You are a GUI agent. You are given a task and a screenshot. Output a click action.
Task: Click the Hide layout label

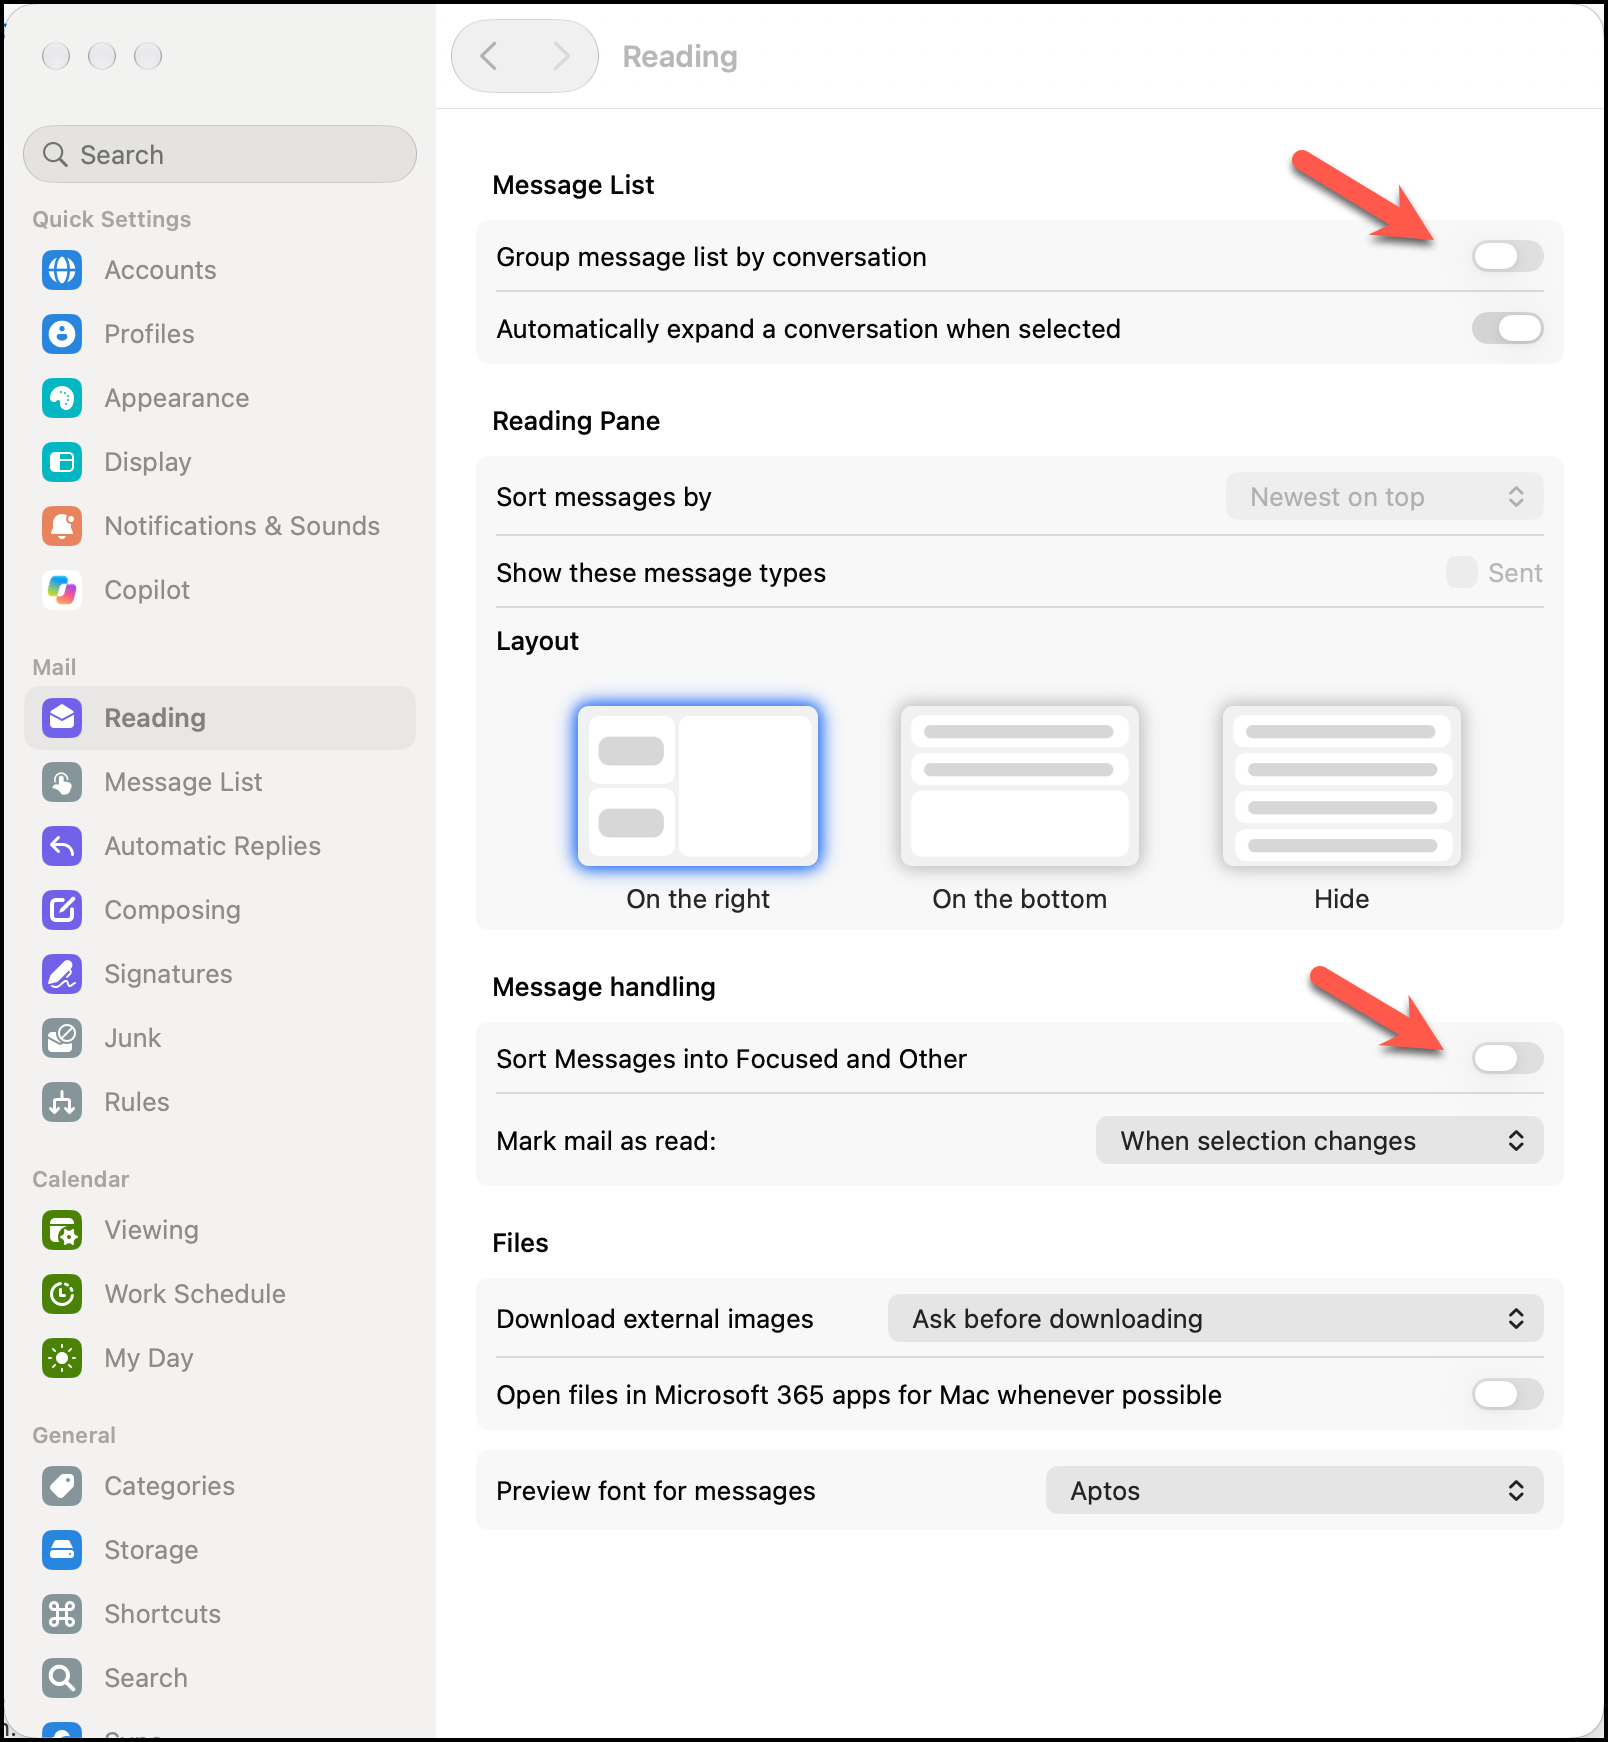click(1342, 899)
